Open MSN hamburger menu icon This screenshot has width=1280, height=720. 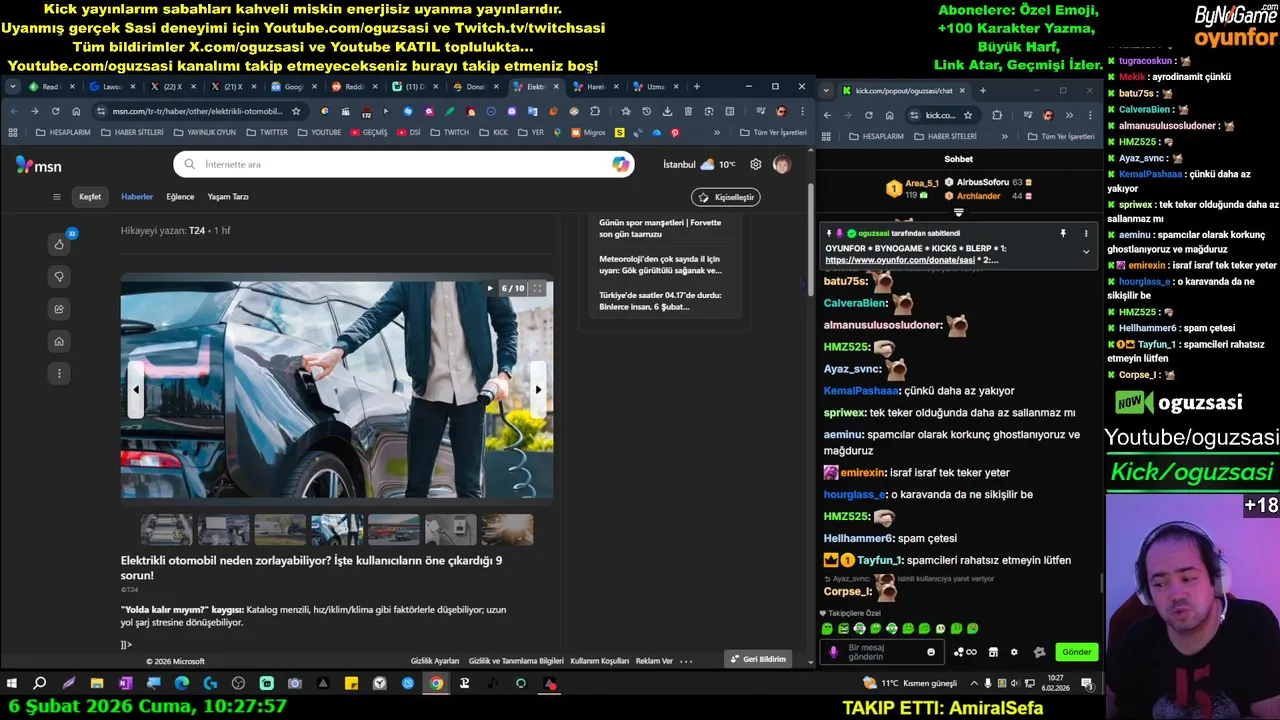pos(57,197)
